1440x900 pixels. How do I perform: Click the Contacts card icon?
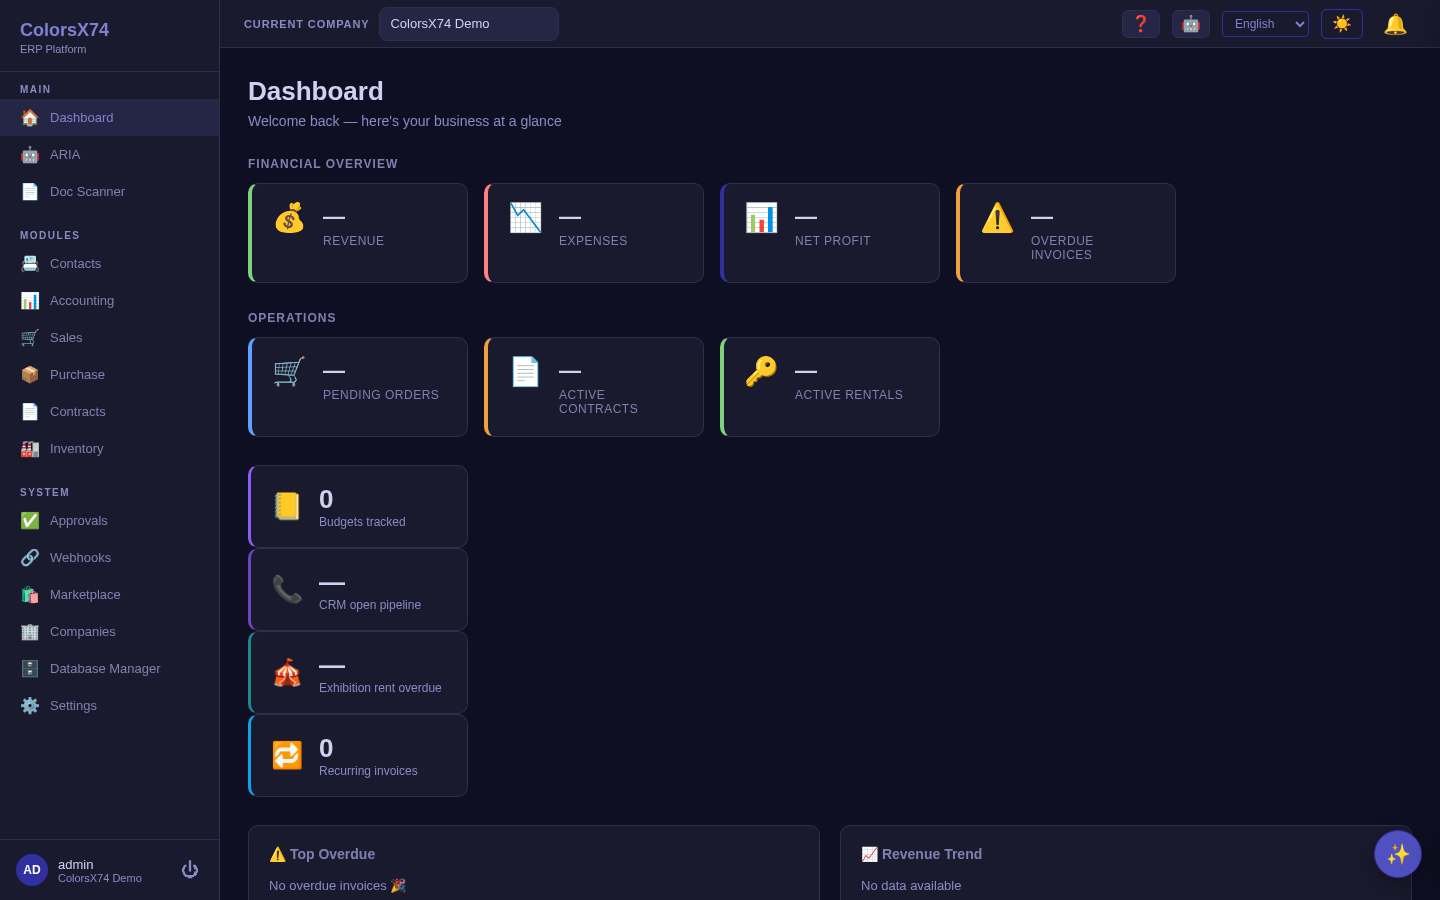pos(30,264)
